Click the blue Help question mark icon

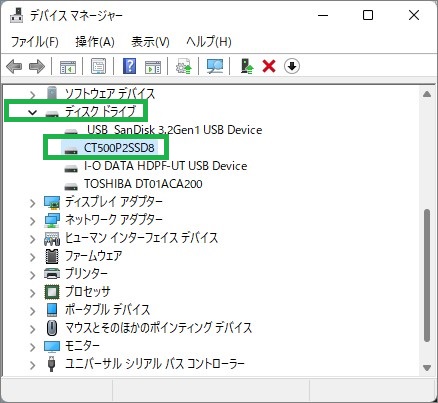click(129, 66)
